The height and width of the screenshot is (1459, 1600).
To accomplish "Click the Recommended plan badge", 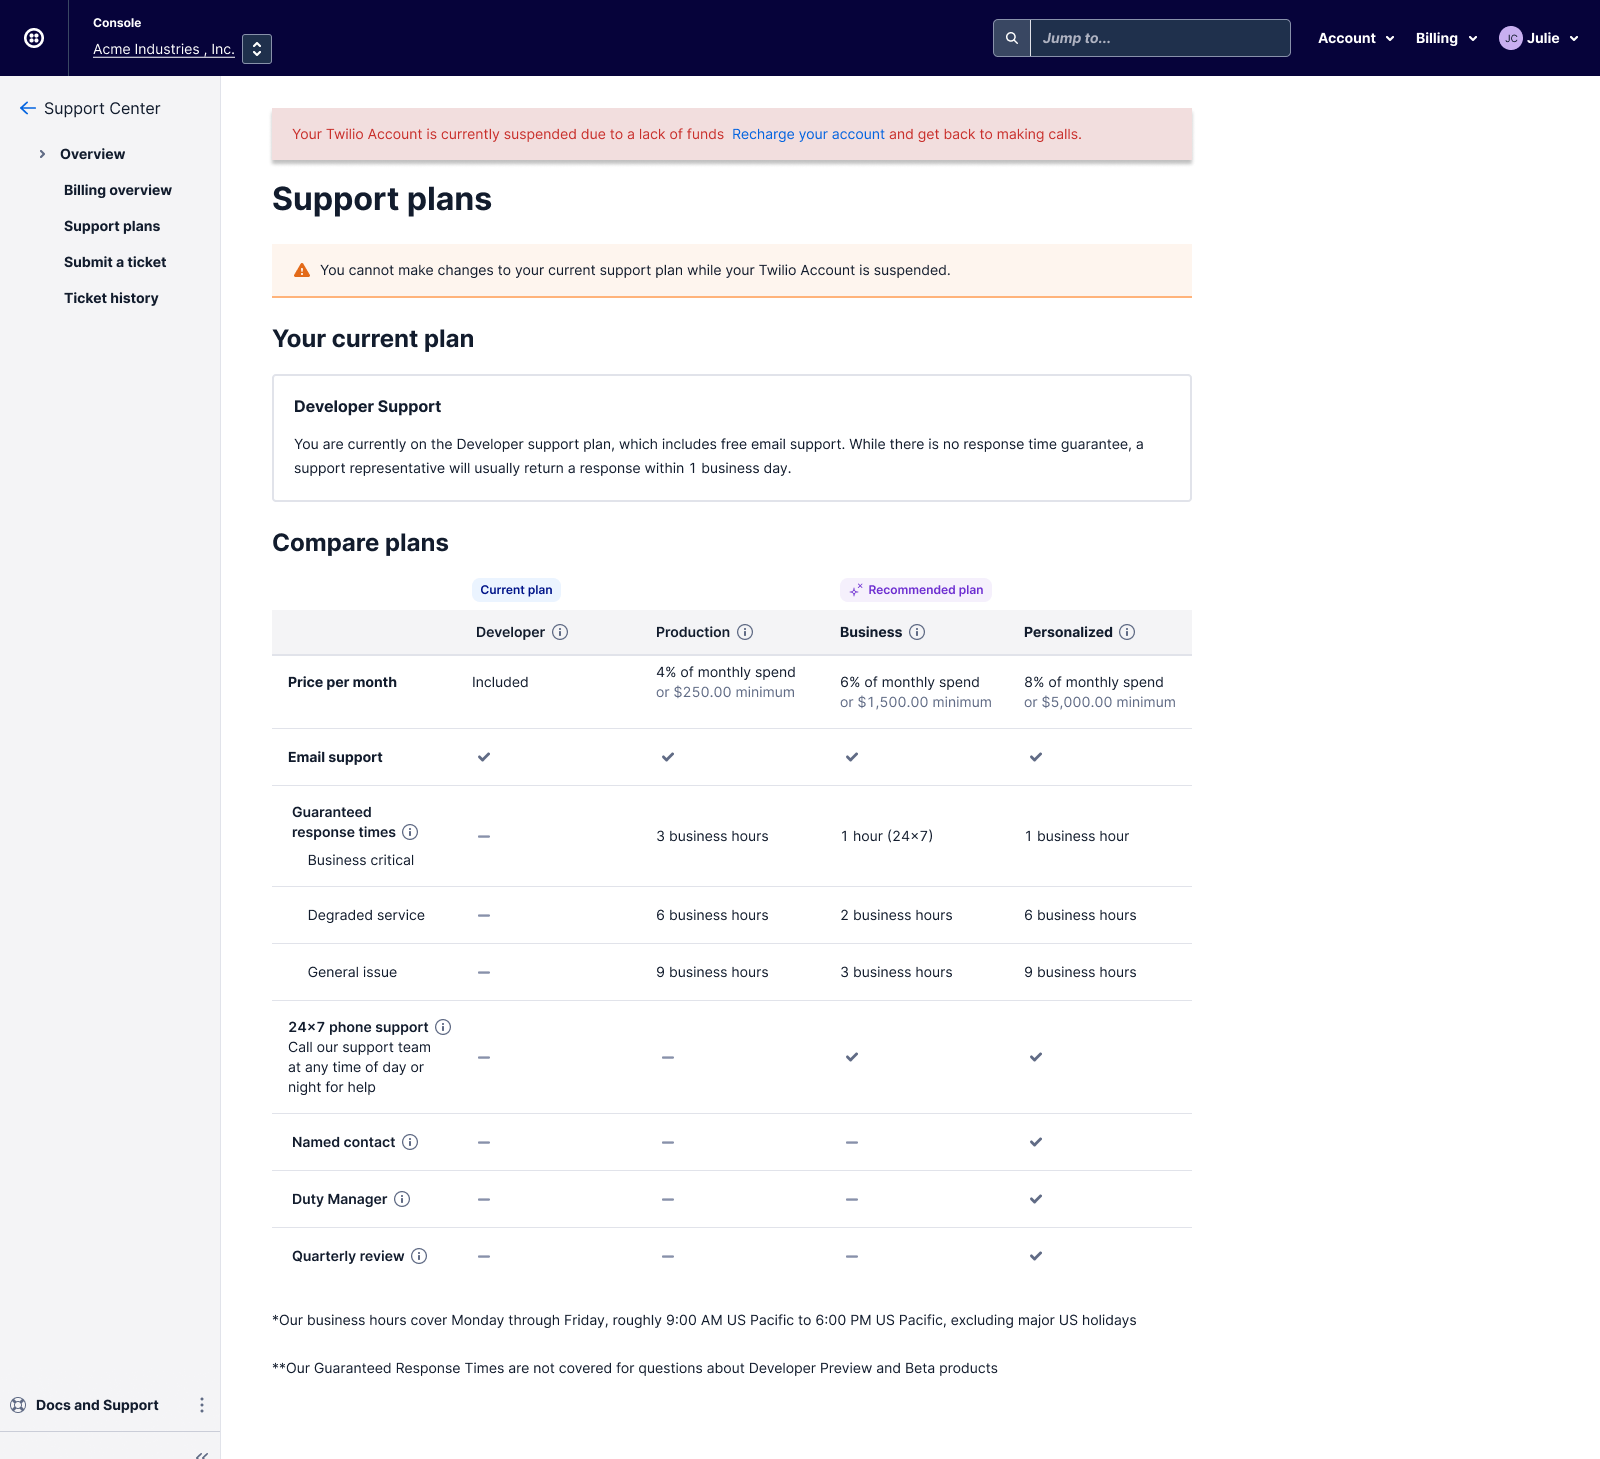I will click(x=916, y=590).
